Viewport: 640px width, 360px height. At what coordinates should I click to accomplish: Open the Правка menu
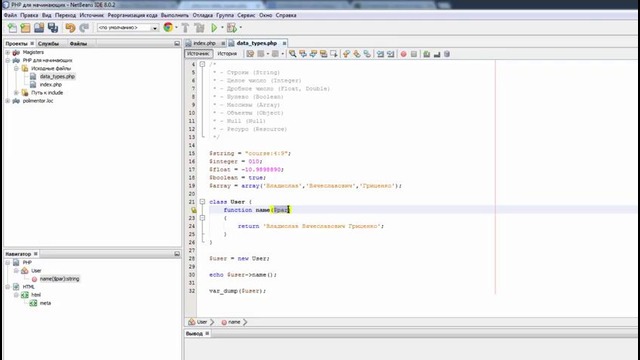29,15
